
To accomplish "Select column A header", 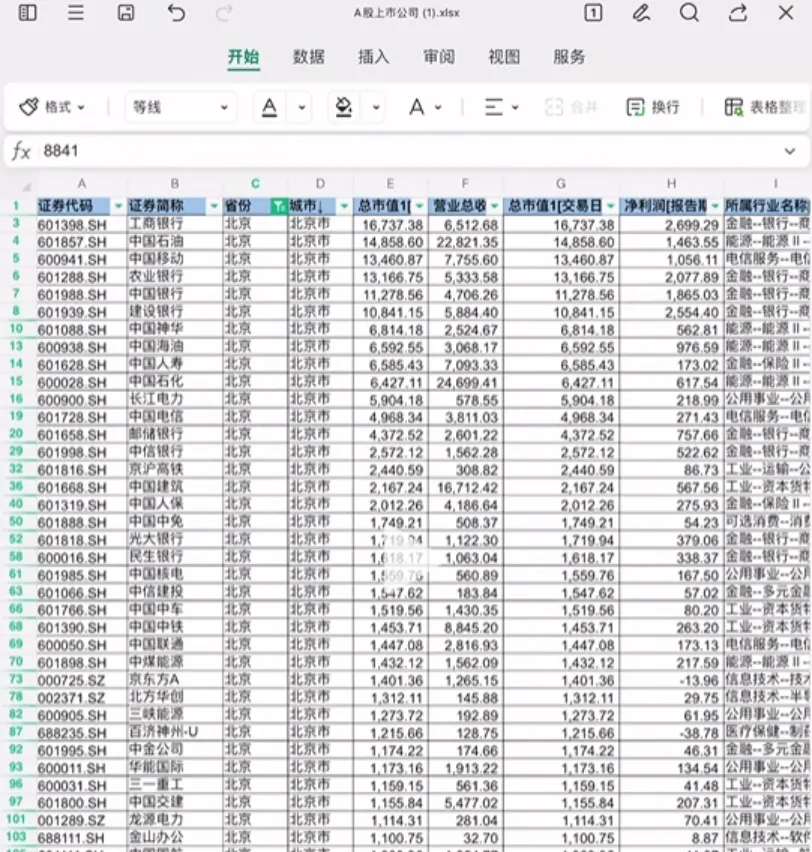I will point(82,184).
